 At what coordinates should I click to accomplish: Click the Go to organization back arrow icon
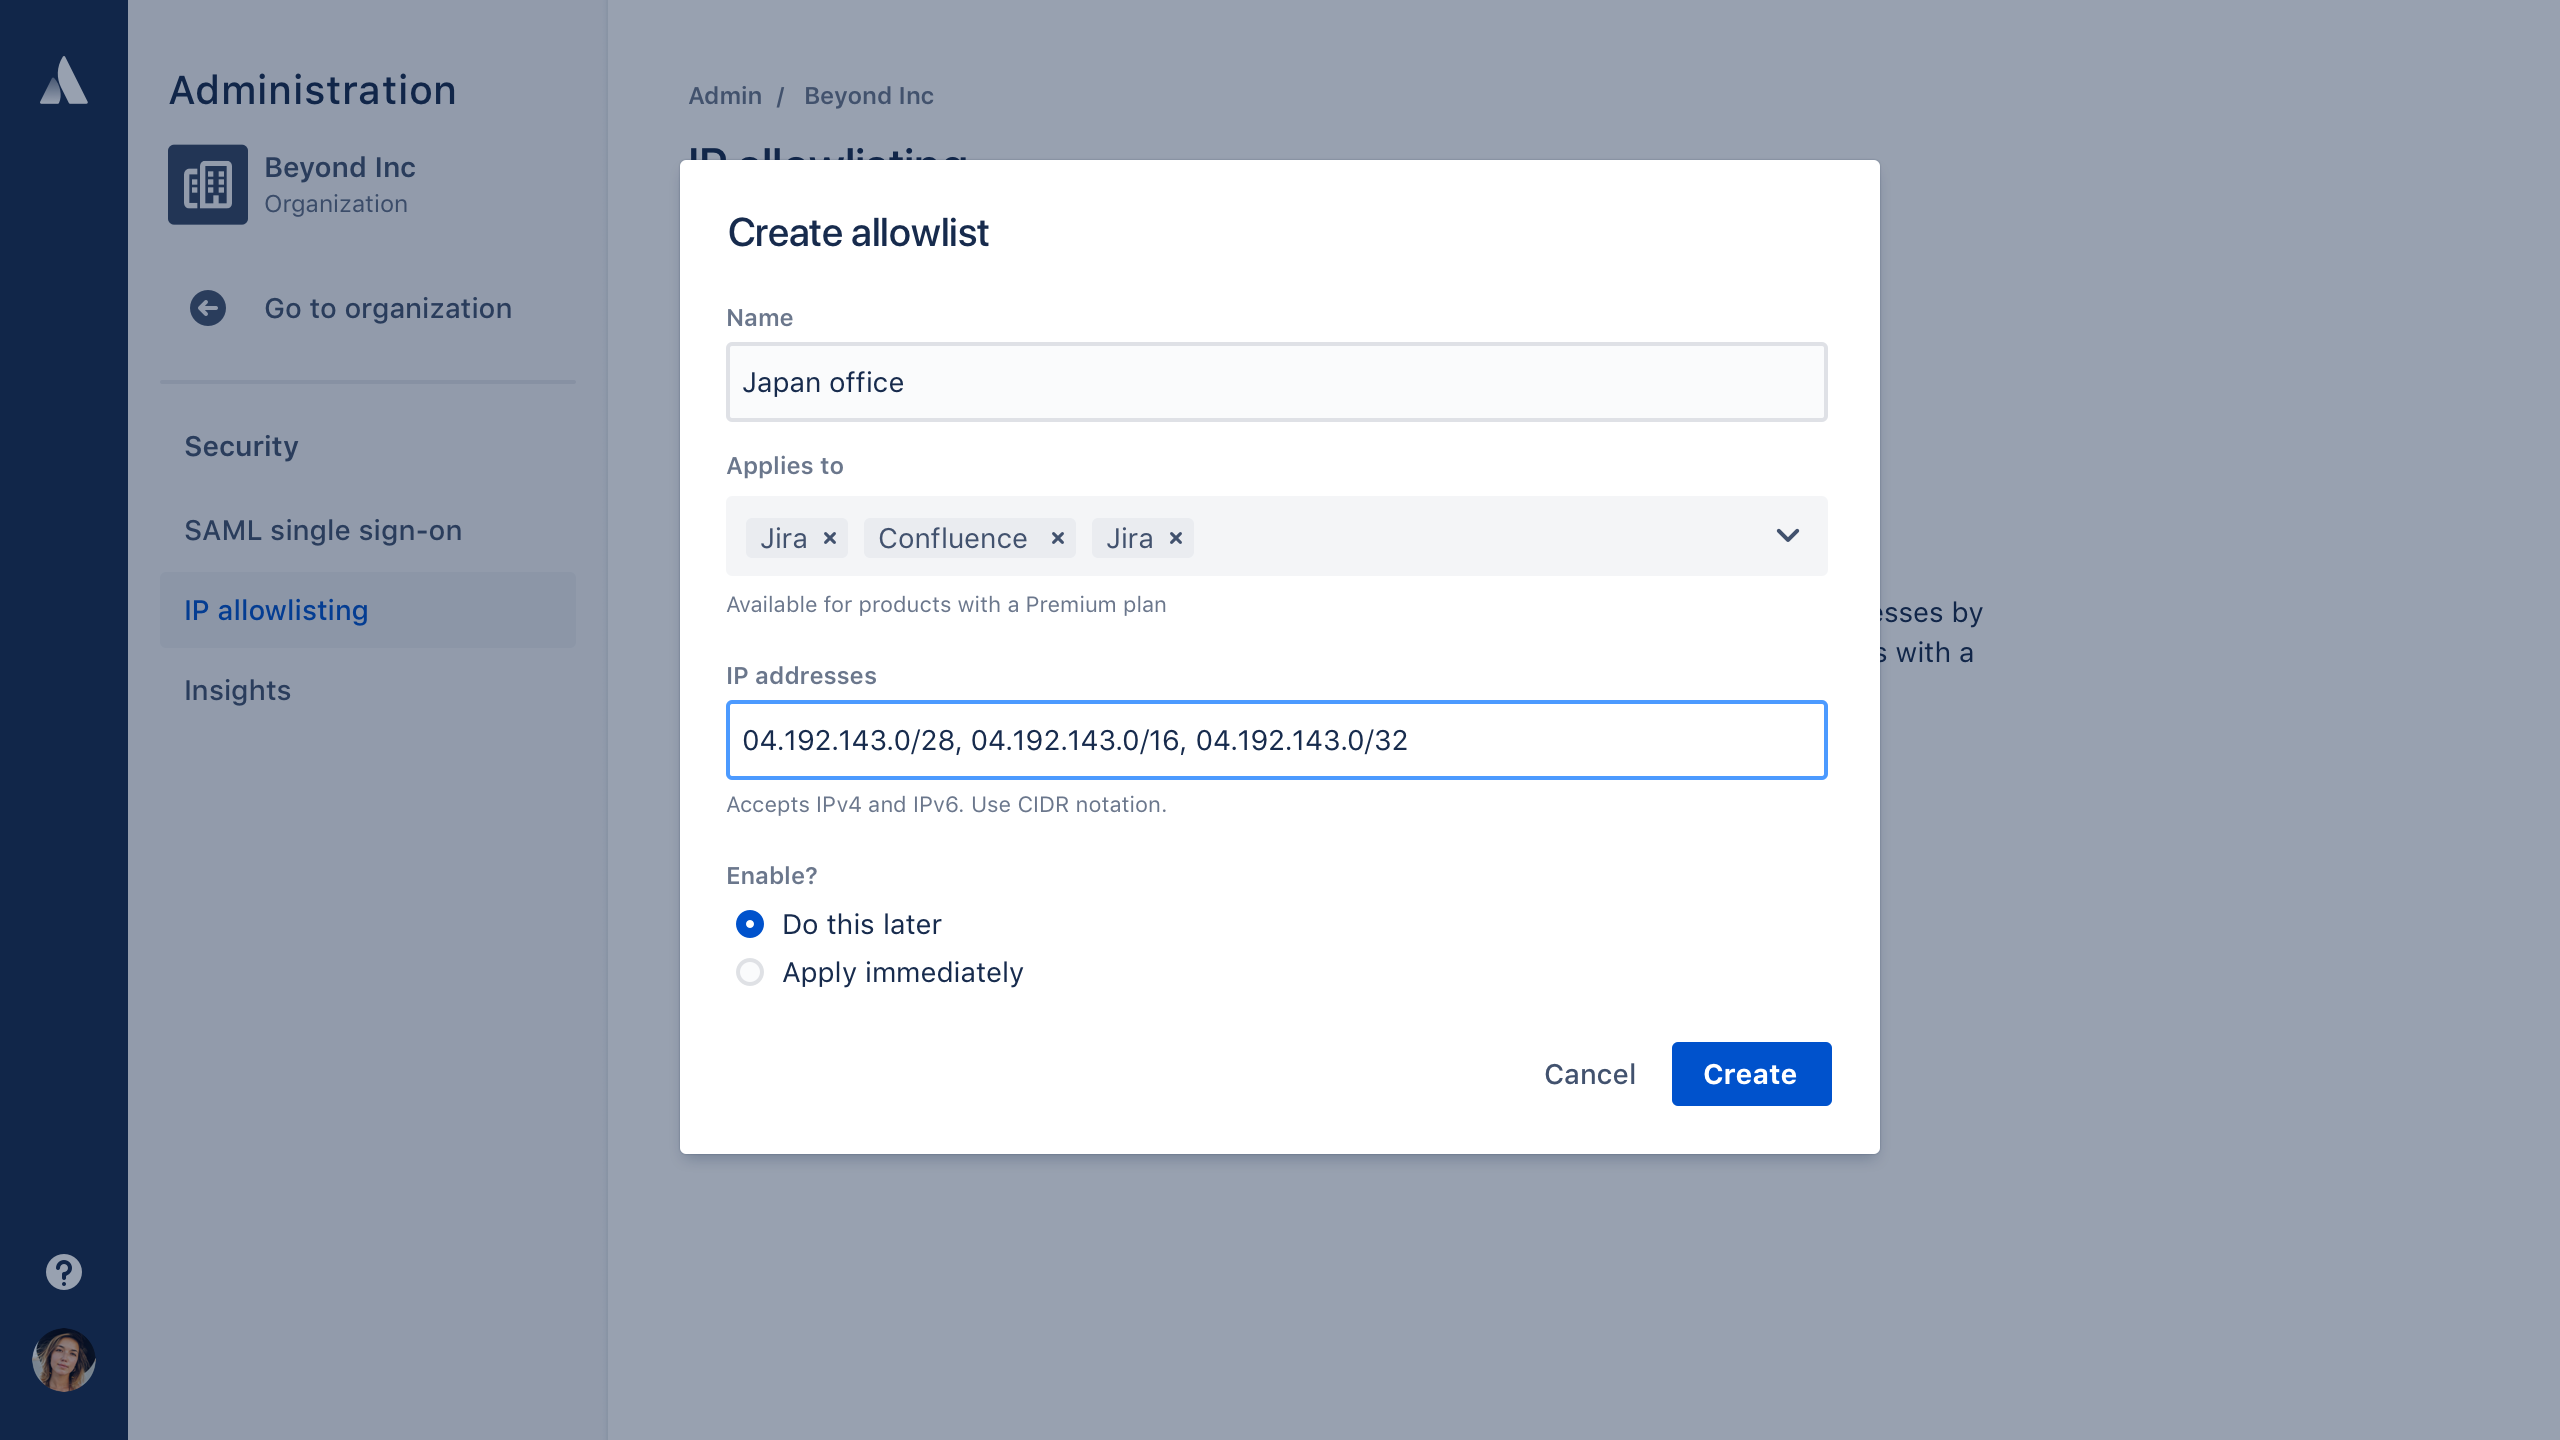coord(207,308)
